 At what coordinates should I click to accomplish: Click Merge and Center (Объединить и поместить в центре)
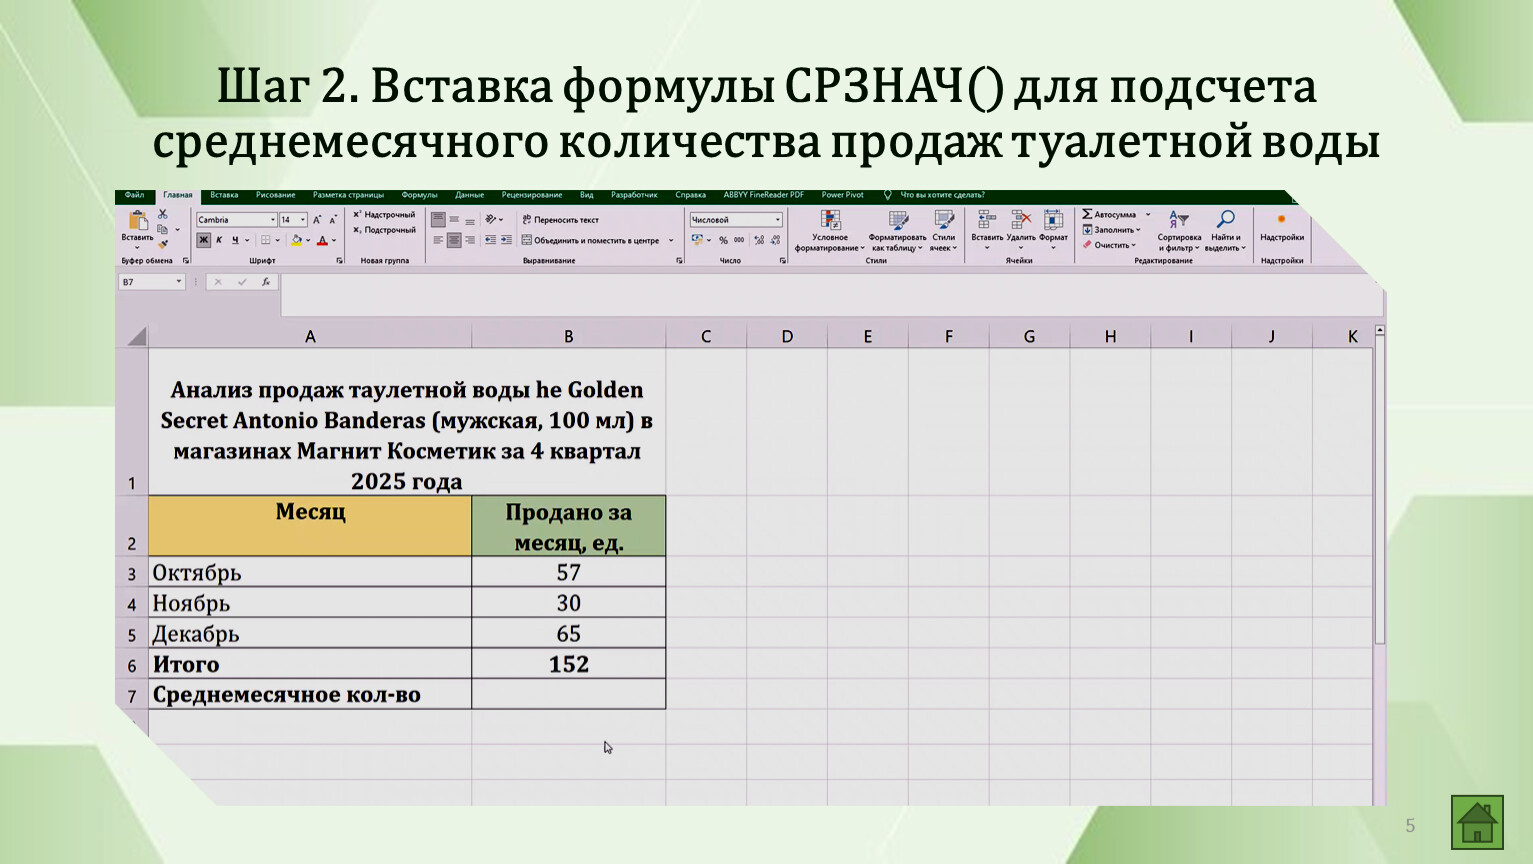(589, 241)
